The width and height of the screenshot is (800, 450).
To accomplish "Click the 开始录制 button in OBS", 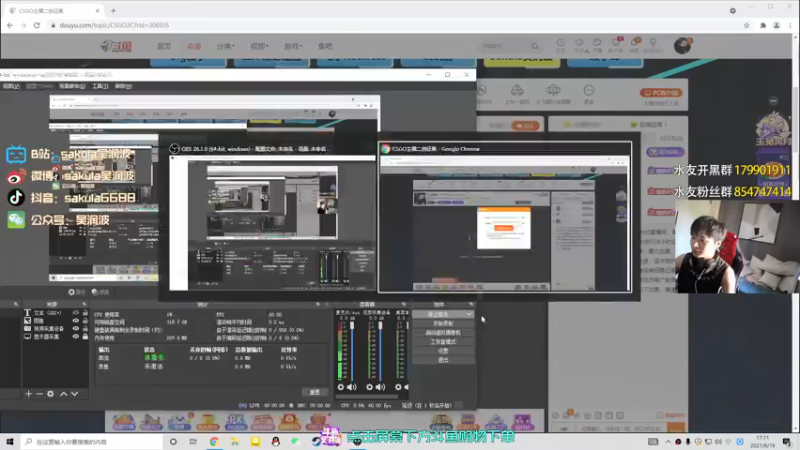I will 443,323.
